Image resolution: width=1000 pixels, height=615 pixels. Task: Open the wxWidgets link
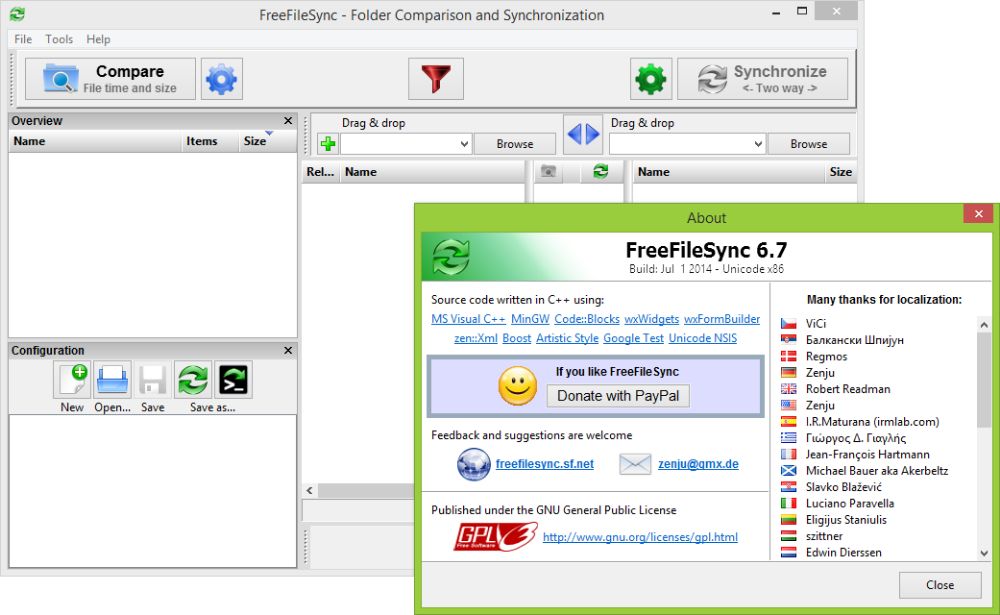click(652, 319)
